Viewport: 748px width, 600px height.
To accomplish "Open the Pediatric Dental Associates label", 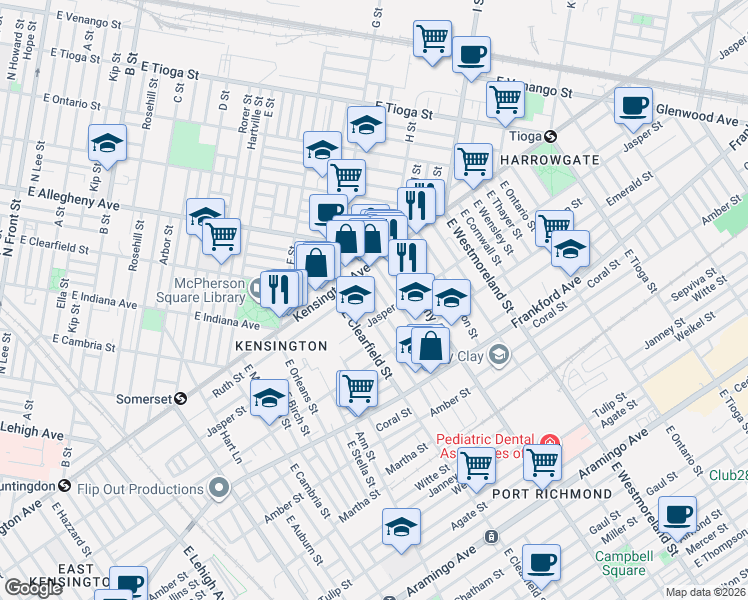I will tap(485, 446).
